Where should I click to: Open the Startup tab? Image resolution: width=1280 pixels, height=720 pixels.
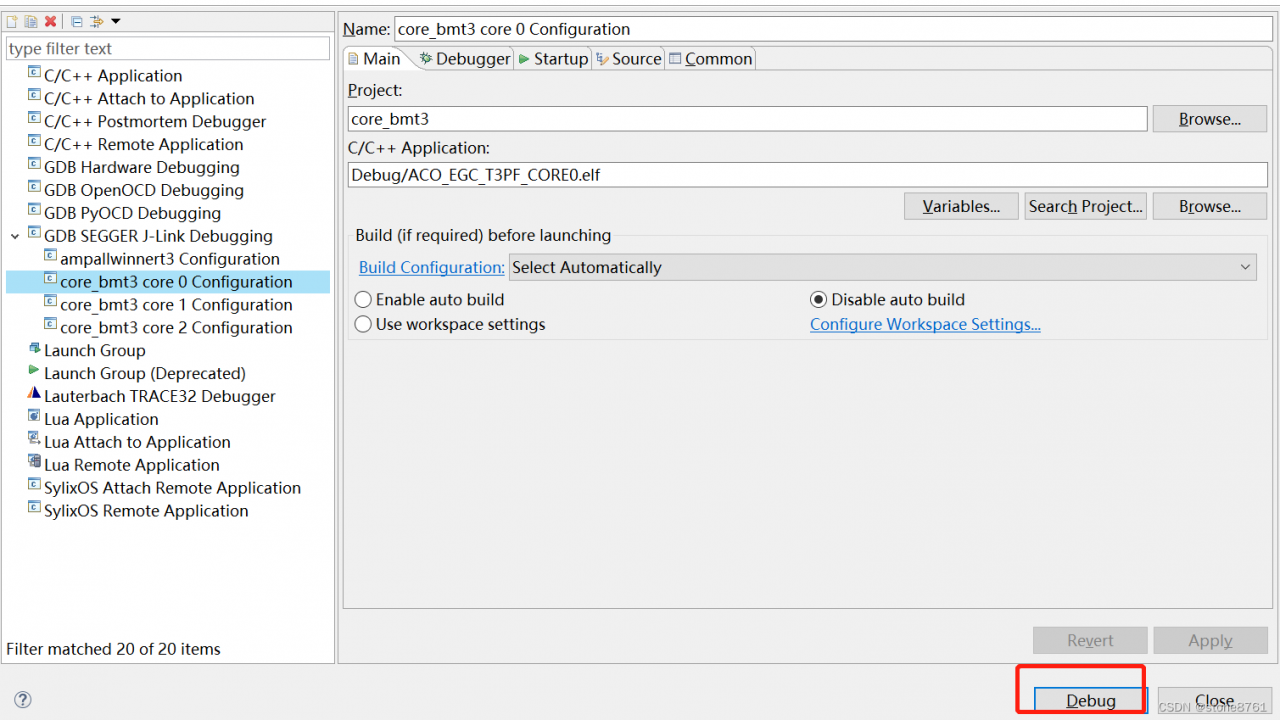pyautogui.click(x=553, y=59)
